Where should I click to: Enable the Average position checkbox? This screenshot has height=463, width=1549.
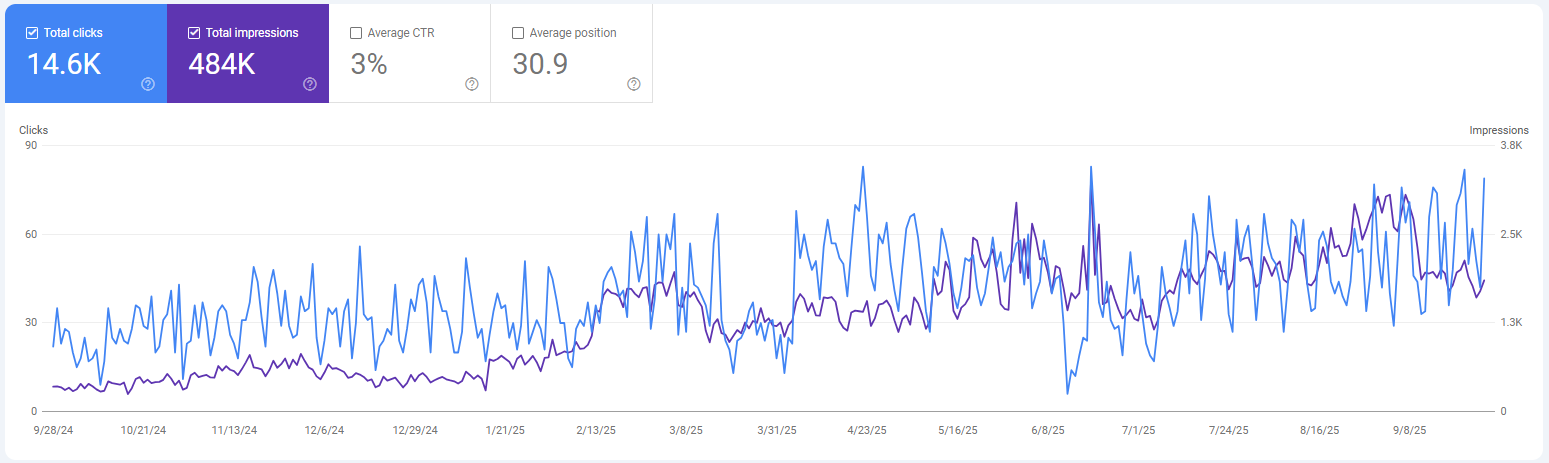point(518,33)
